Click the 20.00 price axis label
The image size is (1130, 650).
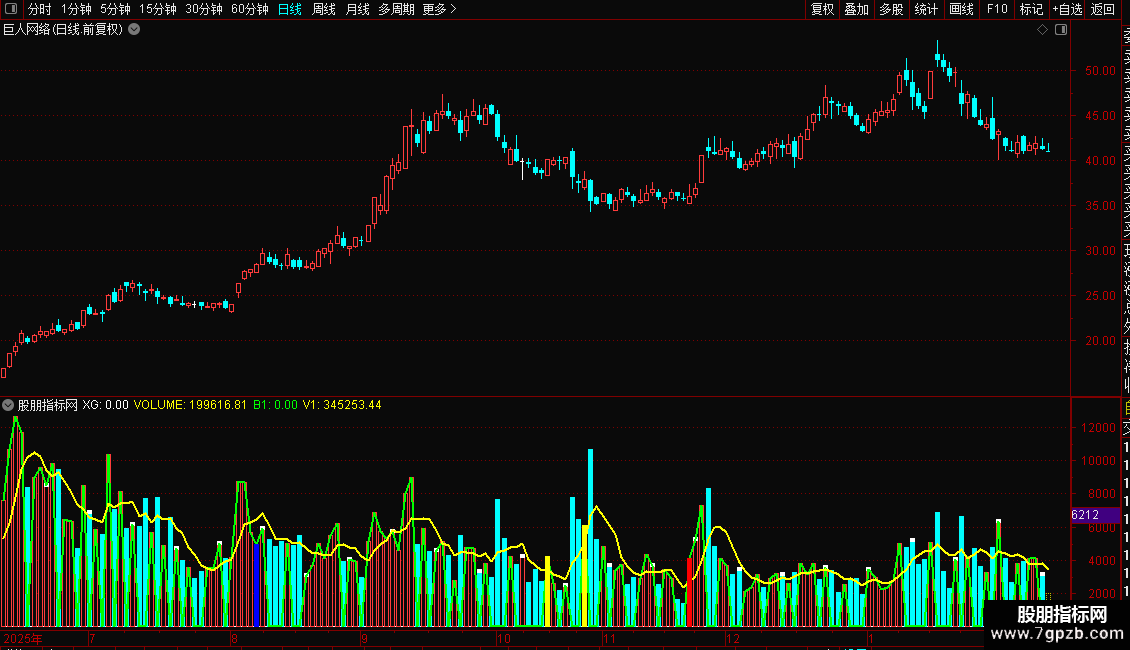point(1100,341)
